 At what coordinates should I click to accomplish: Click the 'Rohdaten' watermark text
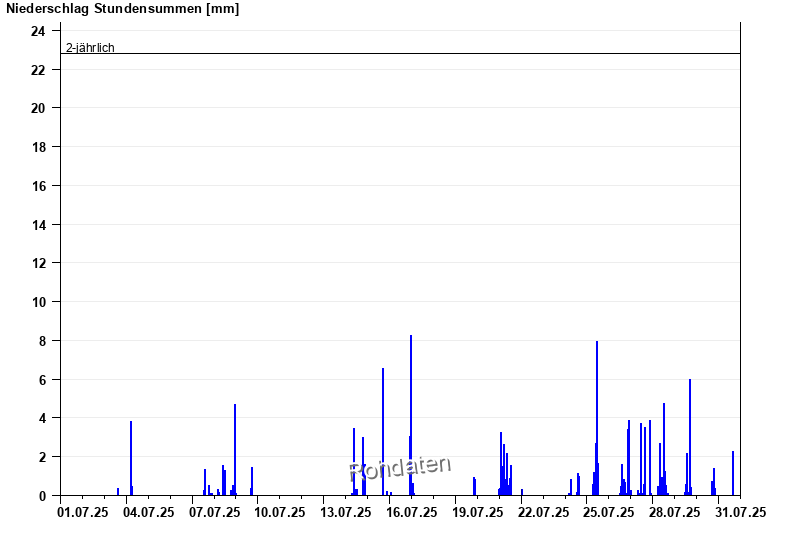point(400,468)
